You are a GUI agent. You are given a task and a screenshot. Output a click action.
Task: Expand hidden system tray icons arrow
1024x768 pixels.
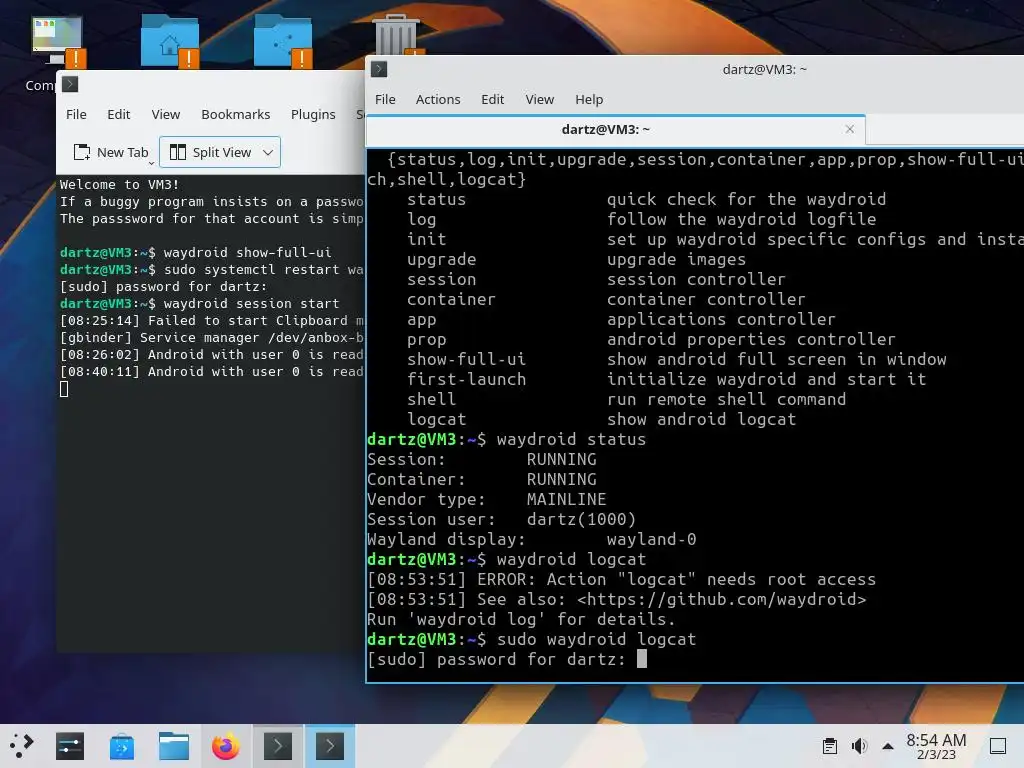888,746
